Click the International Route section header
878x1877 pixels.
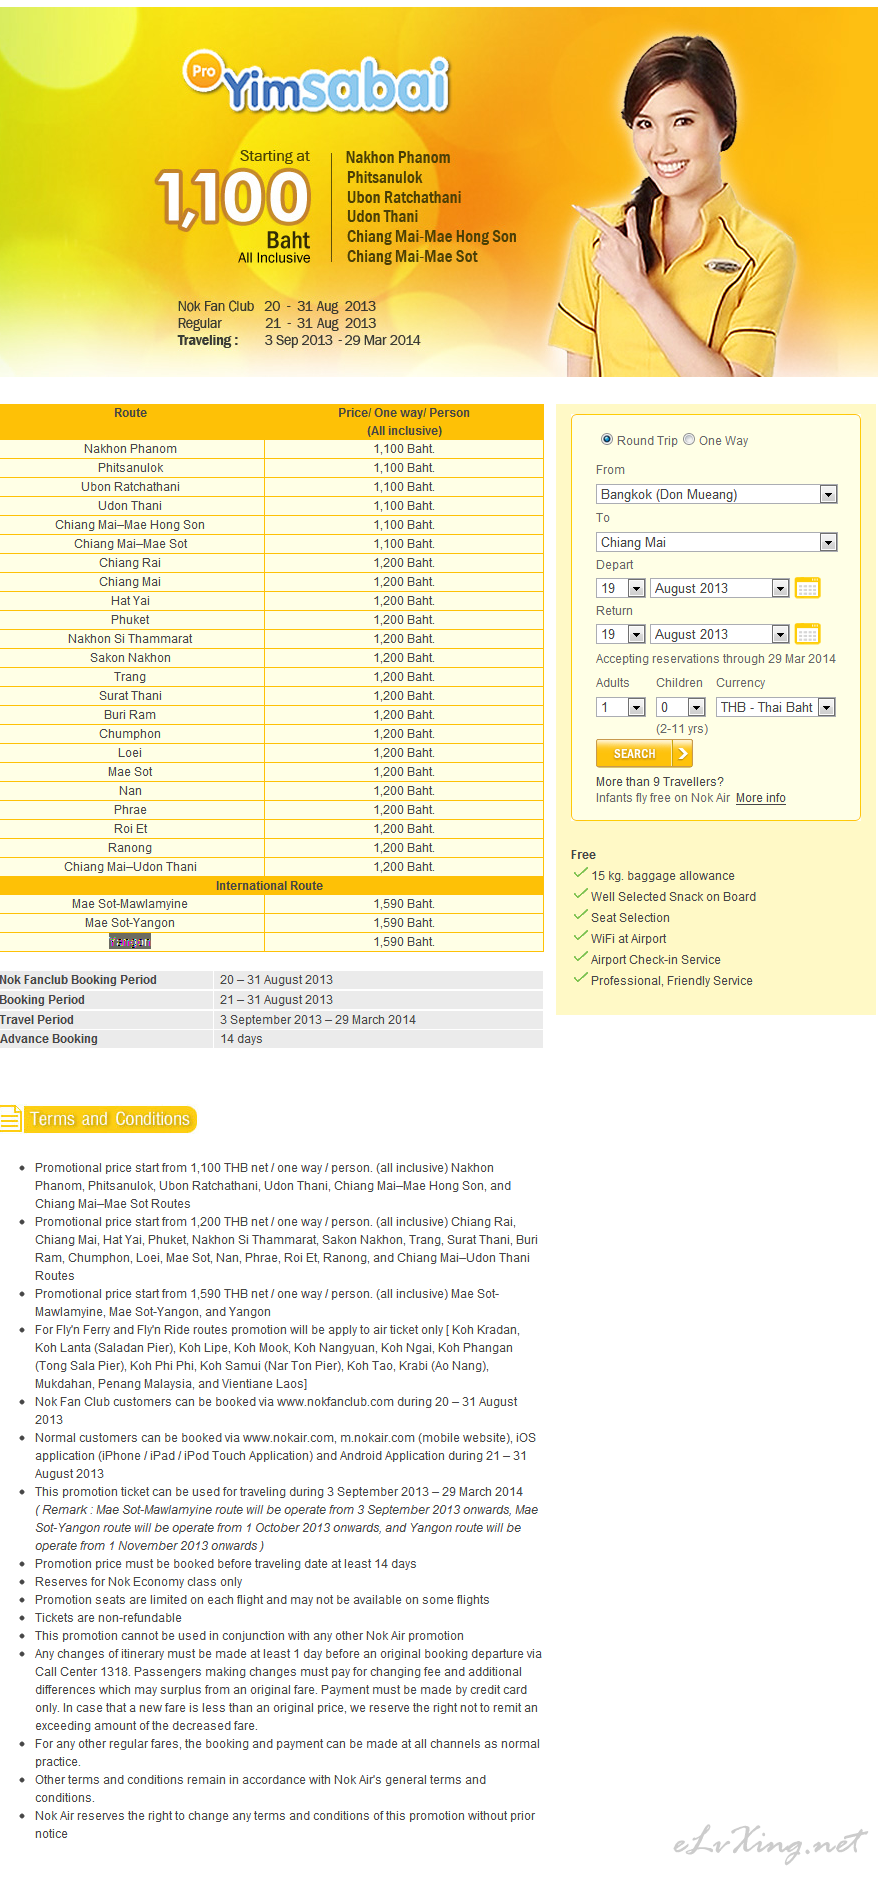coord(271,886)
